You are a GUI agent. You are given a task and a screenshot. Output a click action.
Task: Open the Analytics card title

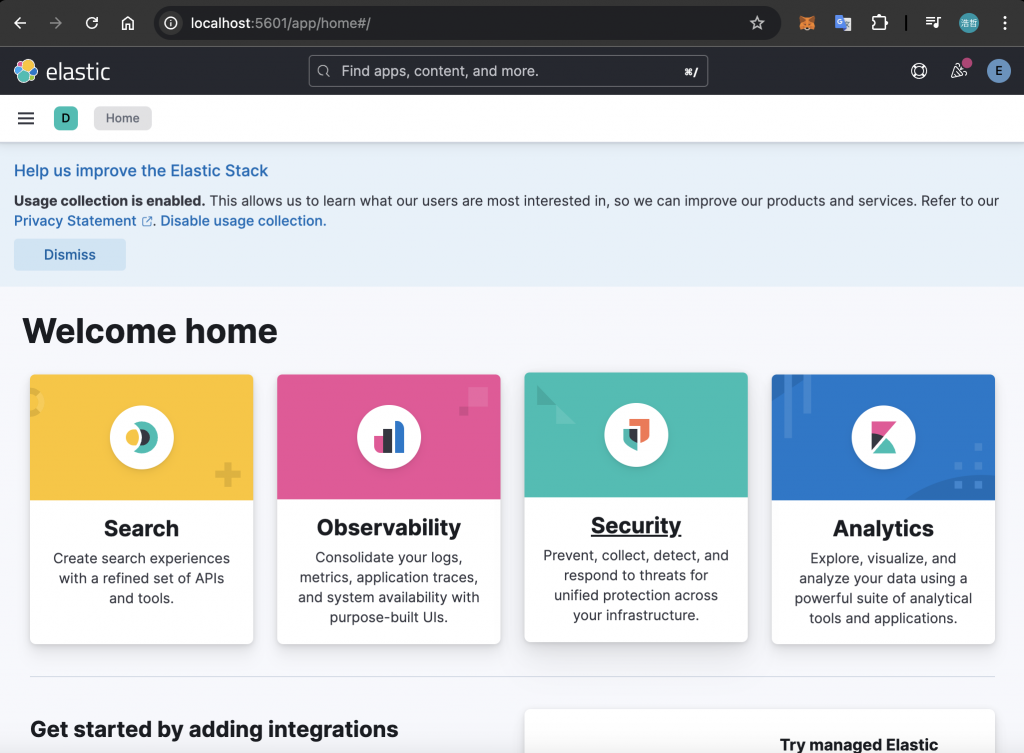pyautogui.click(x=883, y=528)
